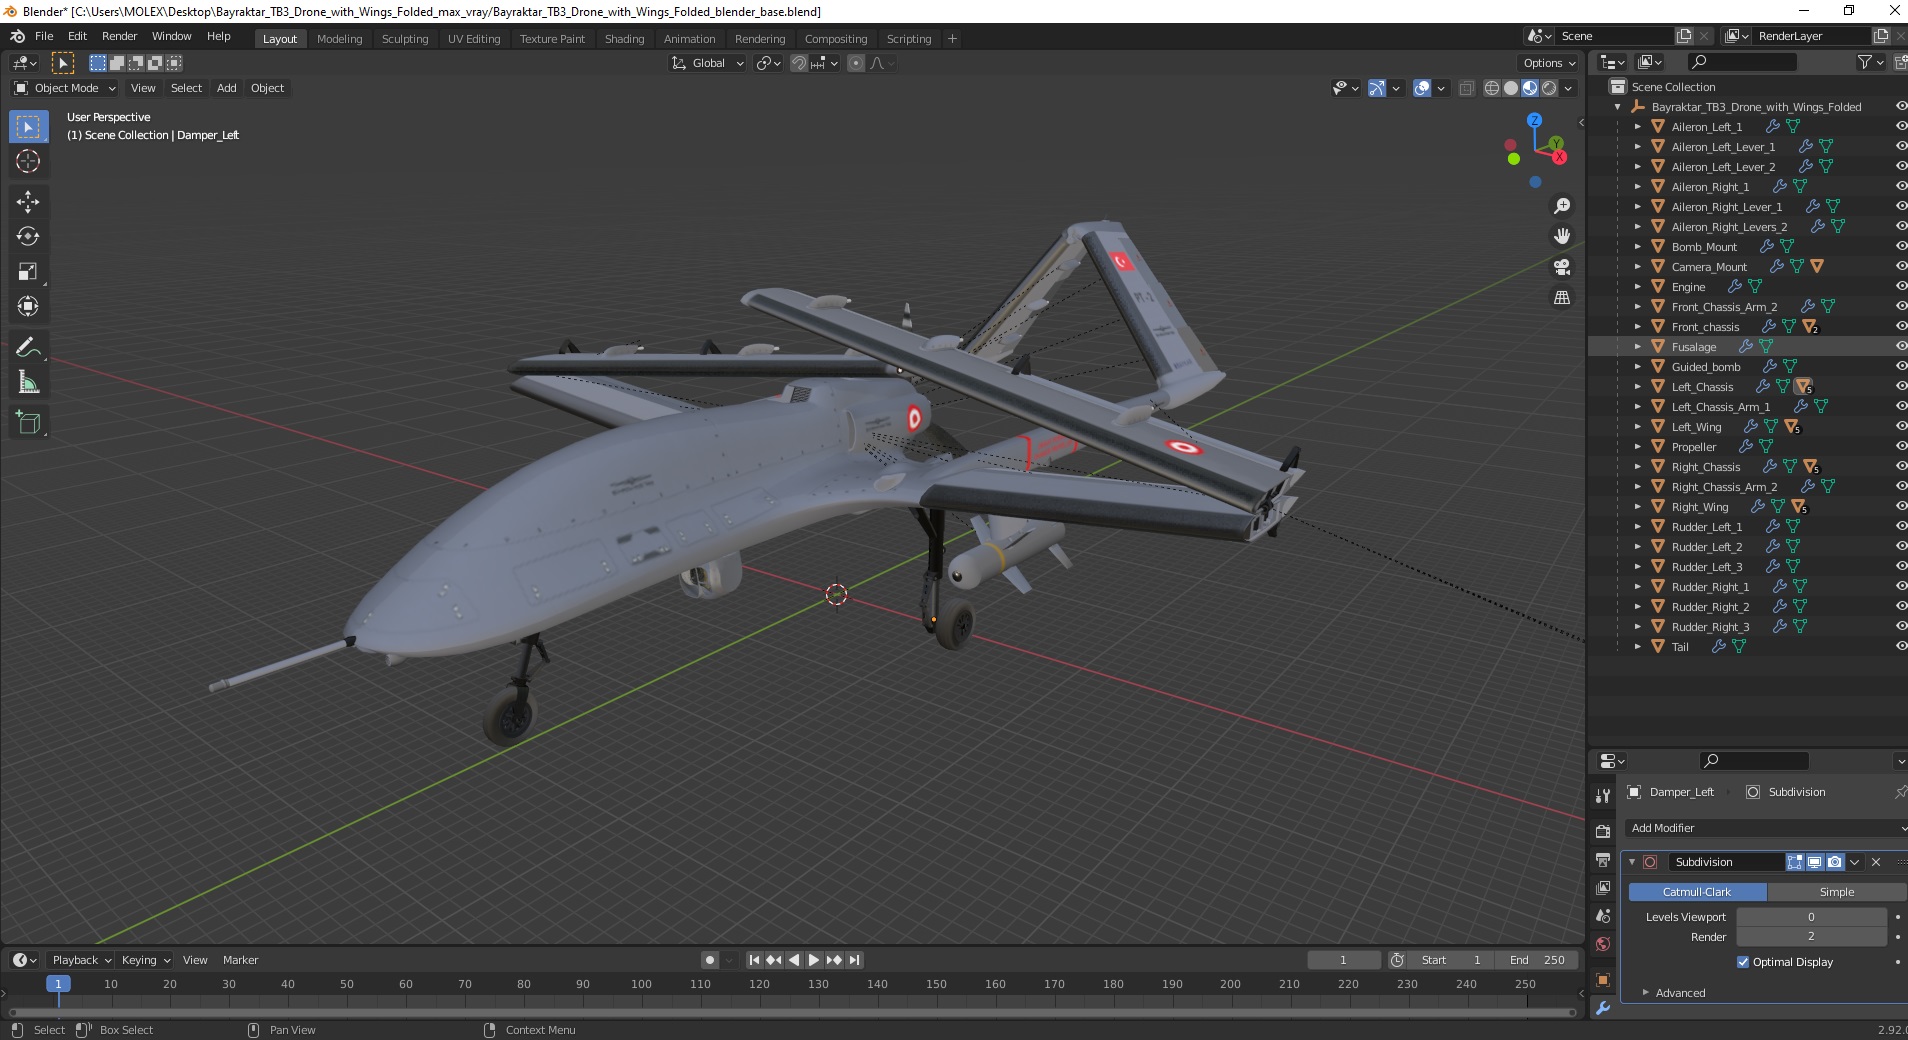Click the pan view hand icon
Screen dimensions: 1908x1040
point(1561,236)
